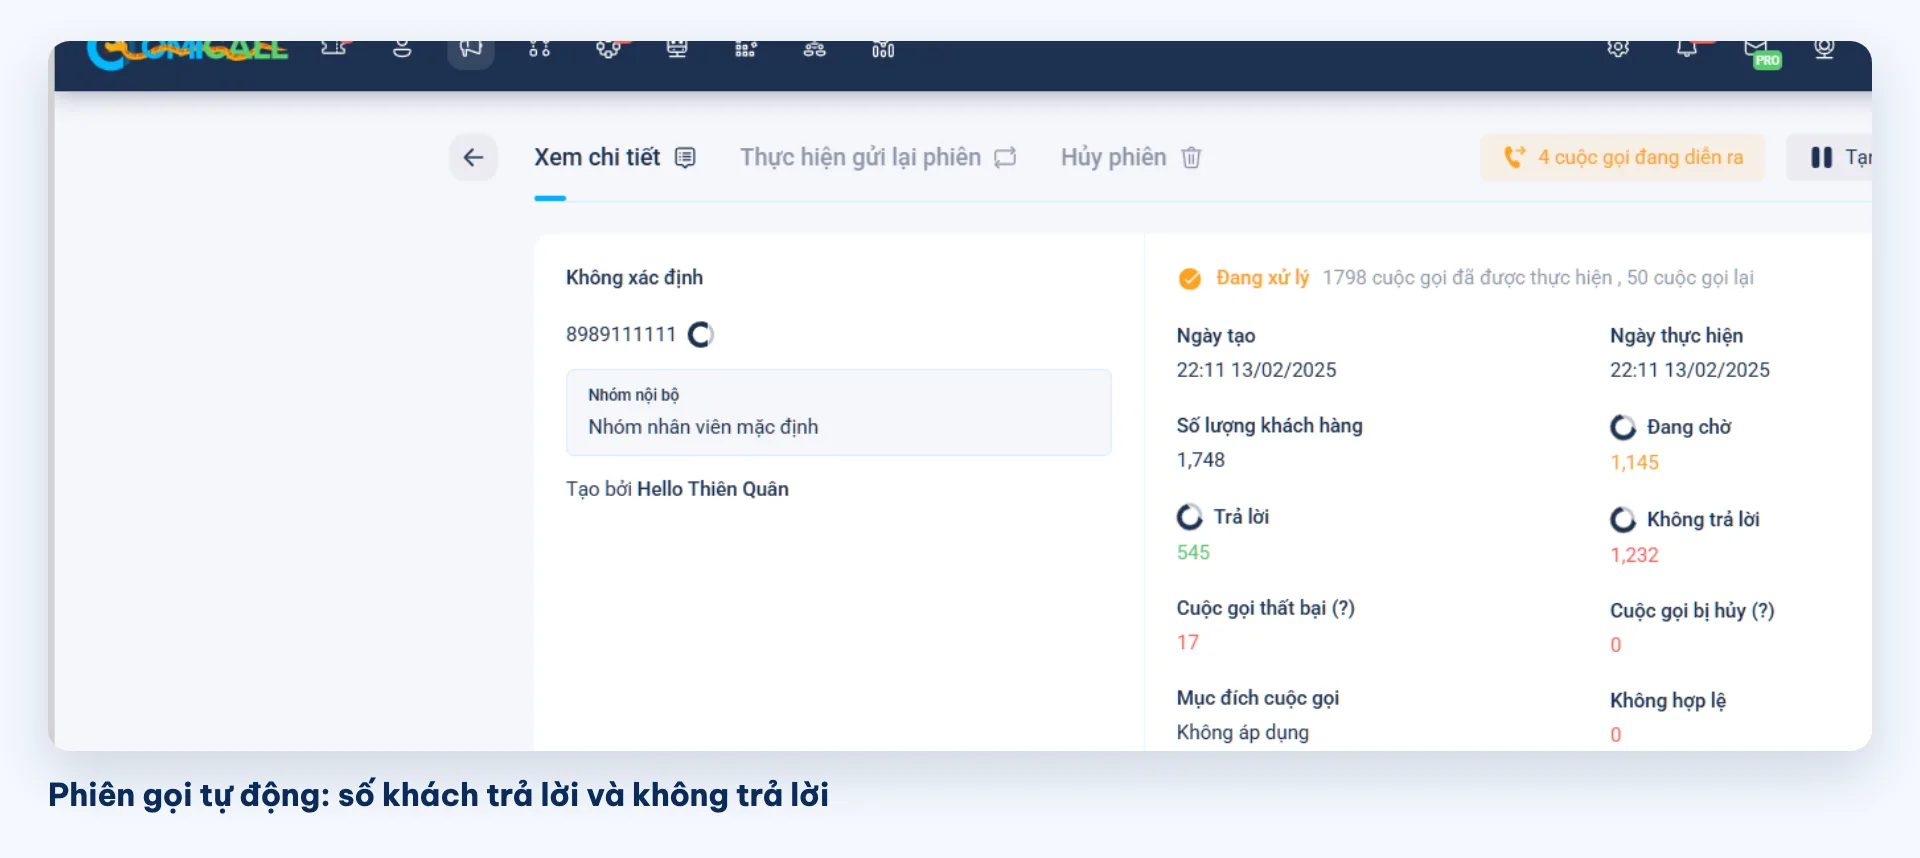Open the notifications bell icon
This screenshot has height=858, width=1920.
(x=1687, y=48)
